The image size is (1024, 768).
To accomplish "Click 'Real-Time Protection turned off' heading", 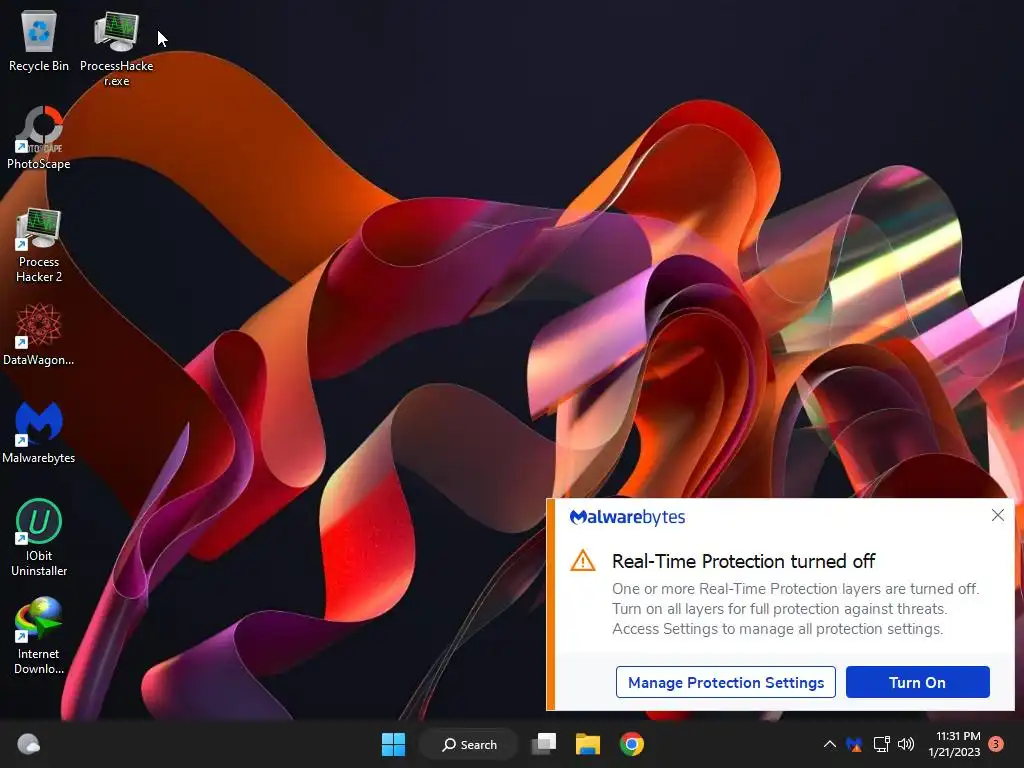I will click(x=744, y=561).
